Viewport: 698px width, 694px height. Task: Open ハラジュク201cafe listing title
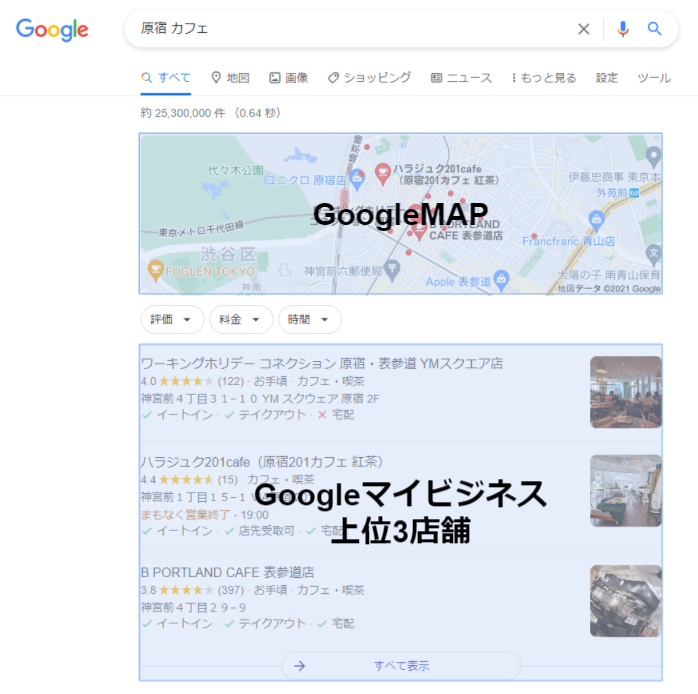click(262, 462)
